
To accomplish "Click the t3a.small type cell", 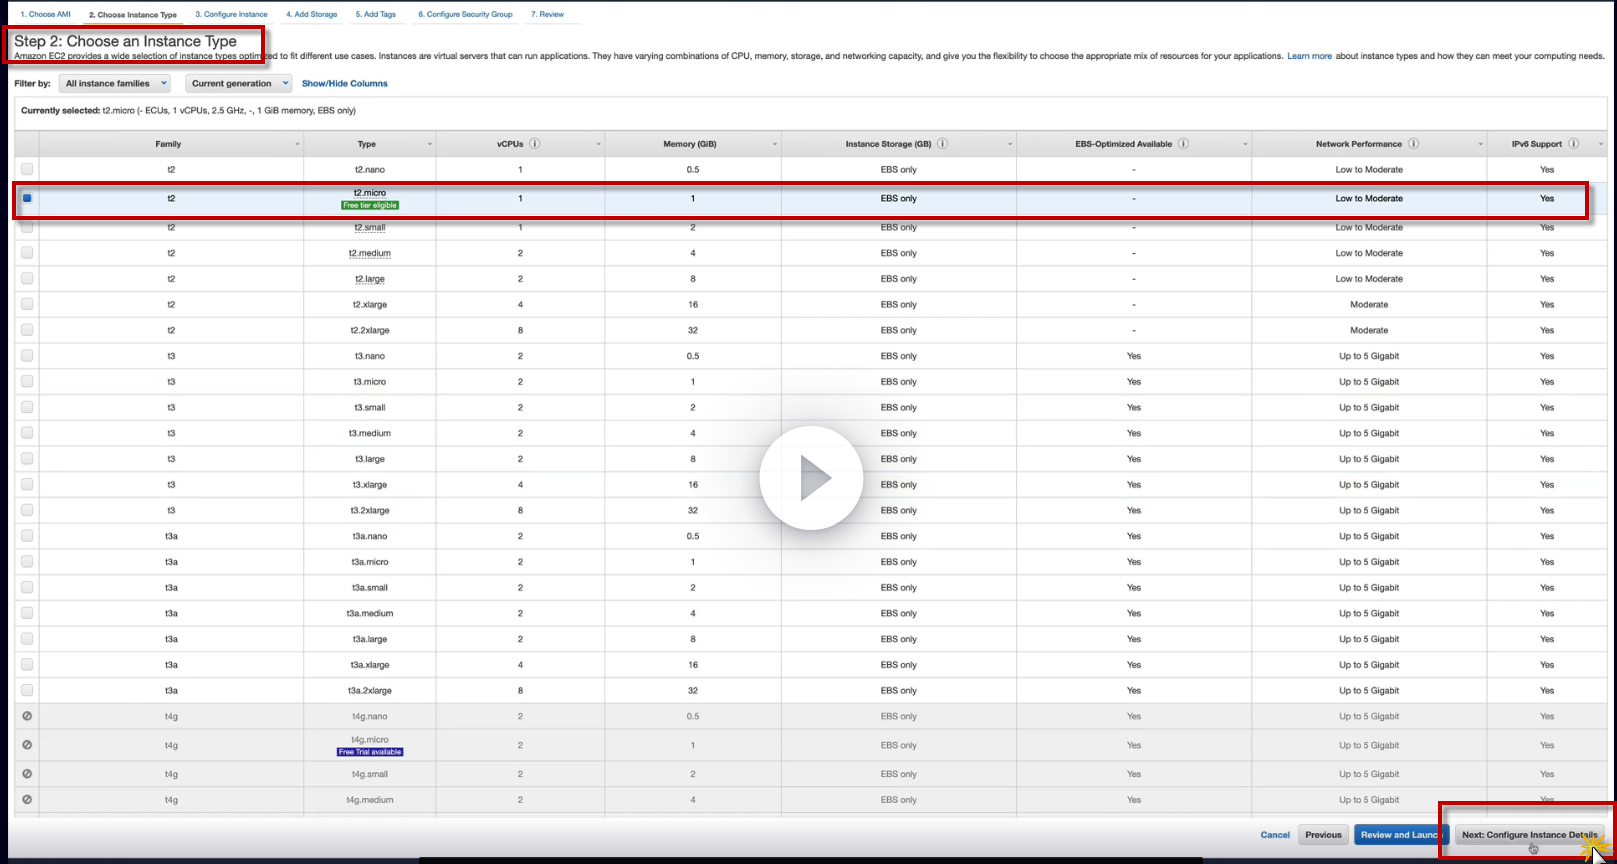I will [x=370, y=588].
